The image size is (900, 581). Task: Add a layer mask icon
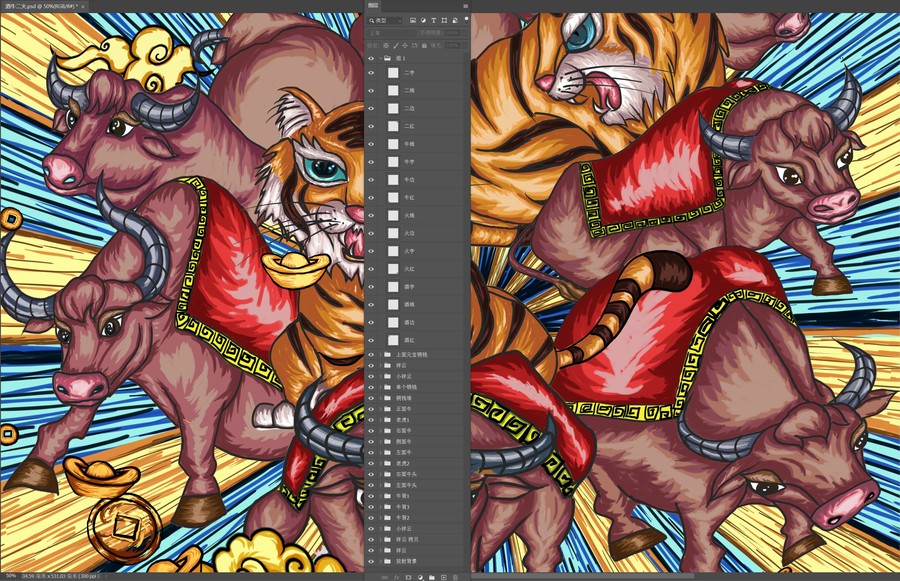[x=409, y=577]
